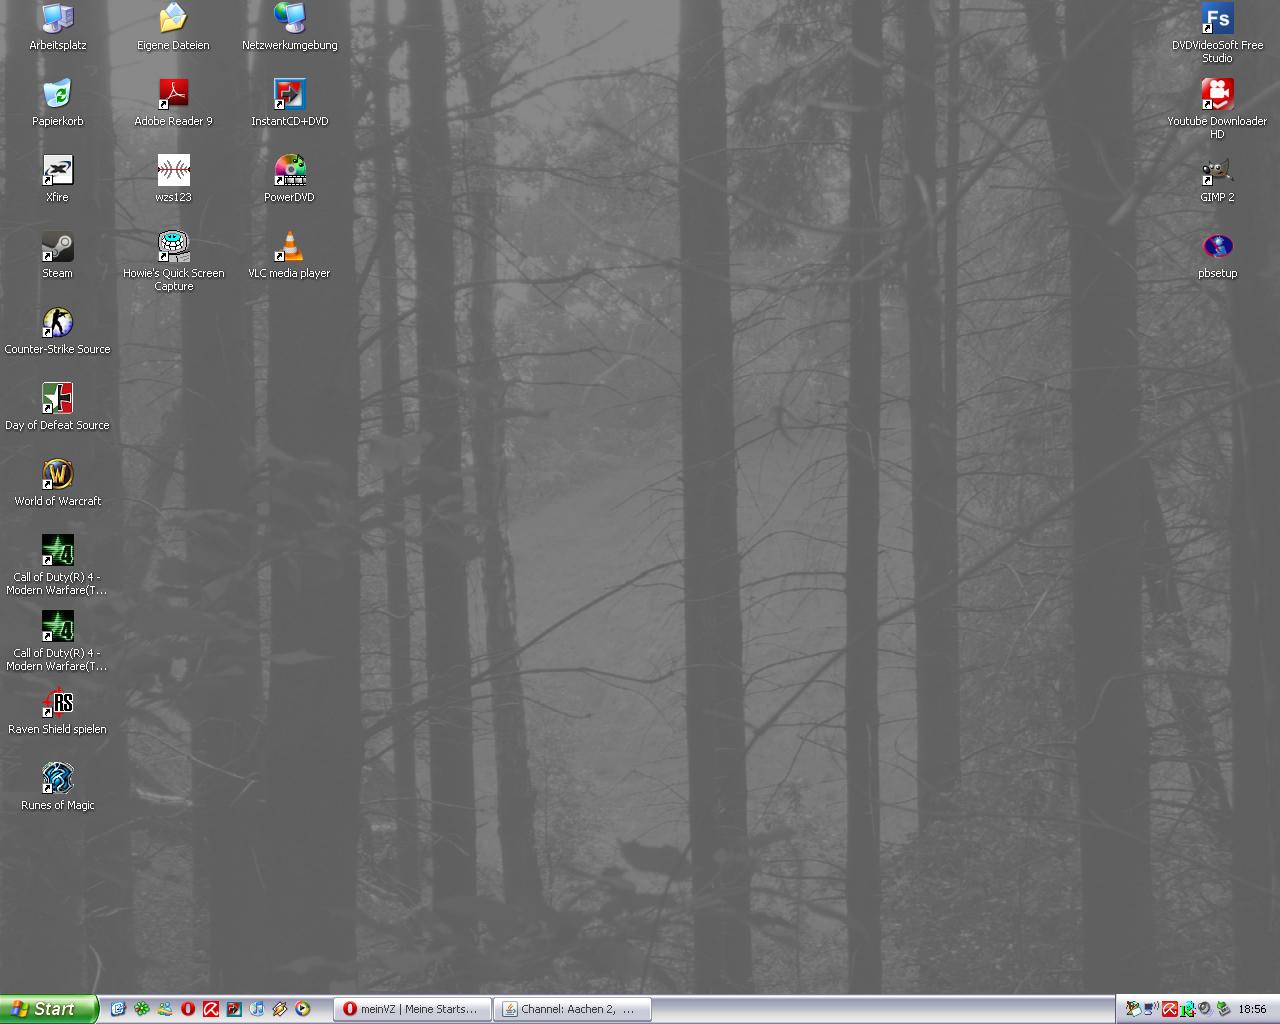Select the Day of Defeat Source icon
The height and width of the screenshot is (1024, 1280).
(x=57, y=407)
